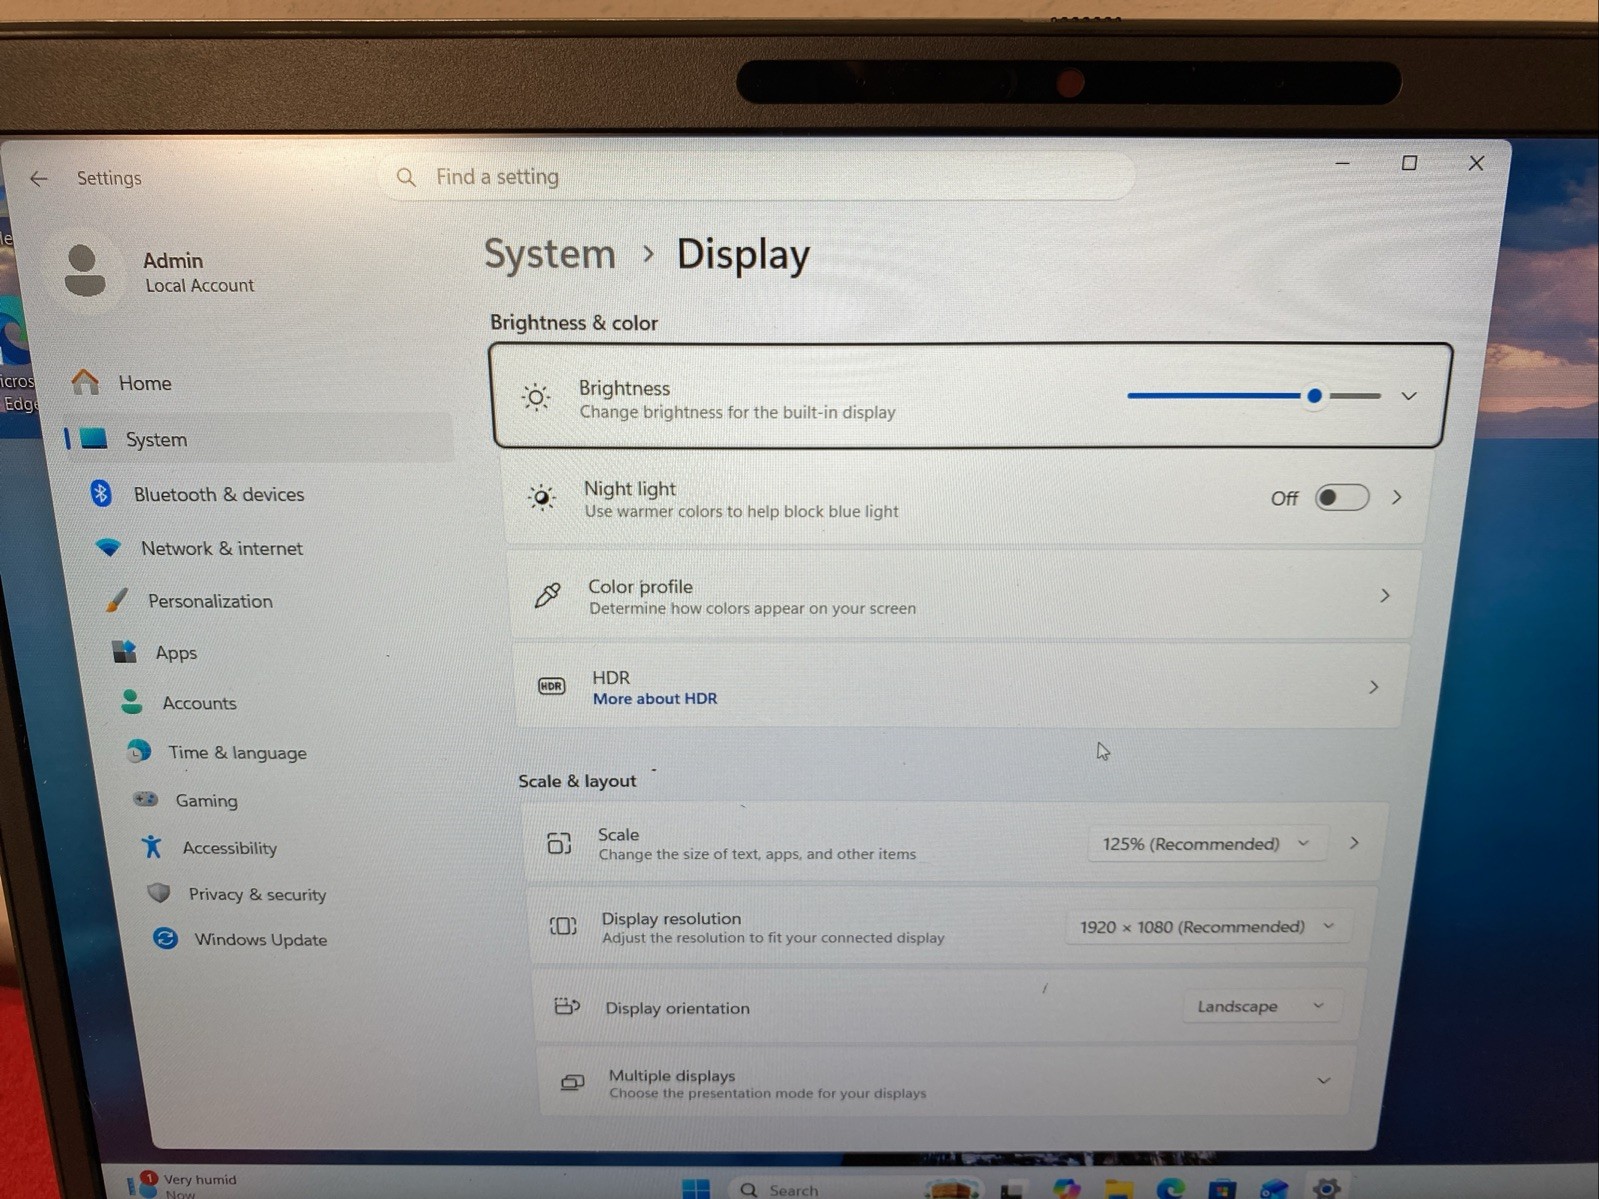Open Night light settings with the arrow
The width and height of the screenshot is (1599, 1199).
[x=1397, y=497]
